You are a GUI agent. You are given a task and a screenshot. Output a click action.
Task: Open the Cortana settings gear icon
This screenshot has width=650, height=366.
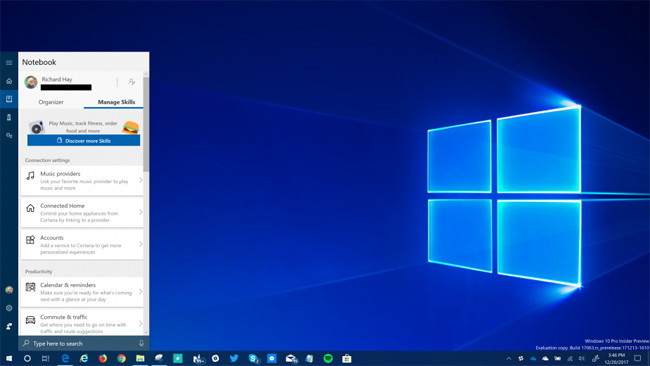(9, 308)
